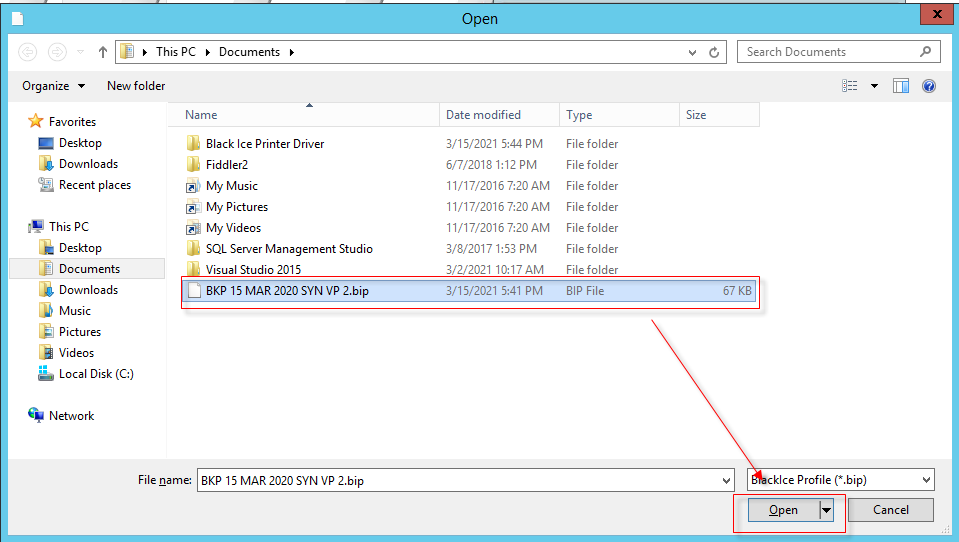Select the Visual Studio 2015 folder
This screenshot has width=959, height=542.
click(253, 270)
